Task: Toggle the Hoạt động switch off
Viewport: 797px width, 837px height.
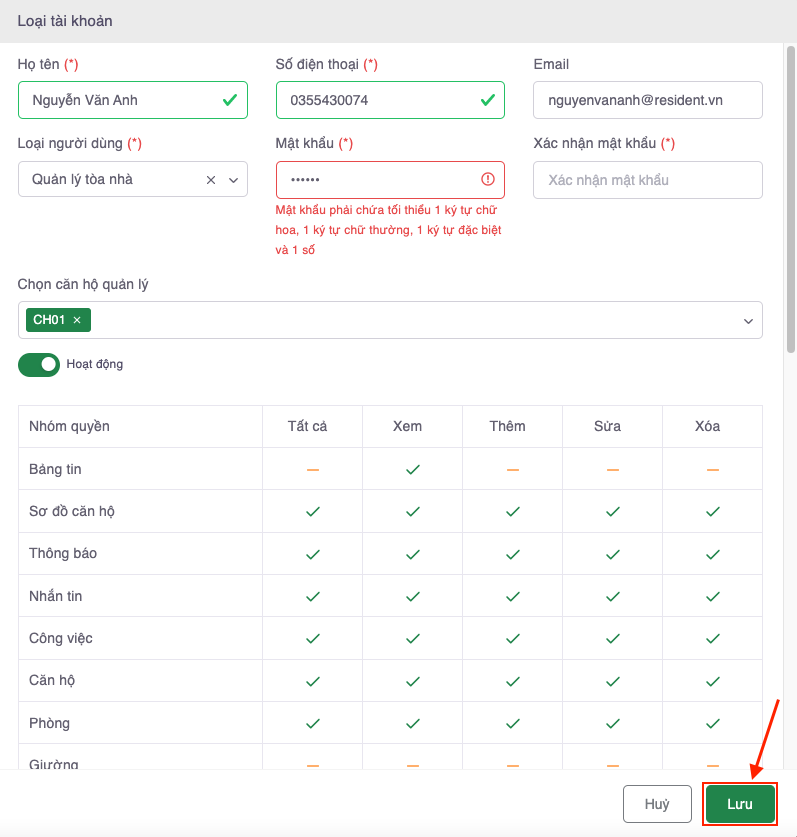Action: pyautogui.click(x=39, y=364)
